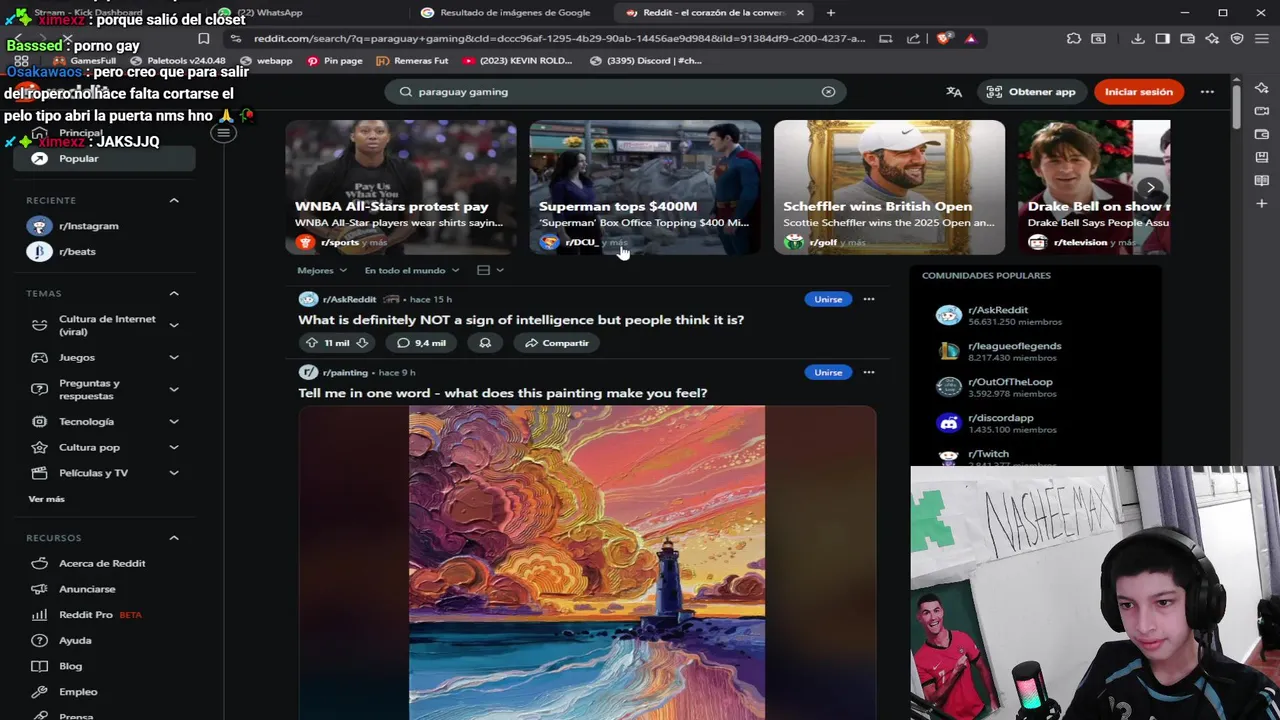Open the post view layout dropdown
The width and height of the screenshot is (1280, 720).
pos(490,270)
